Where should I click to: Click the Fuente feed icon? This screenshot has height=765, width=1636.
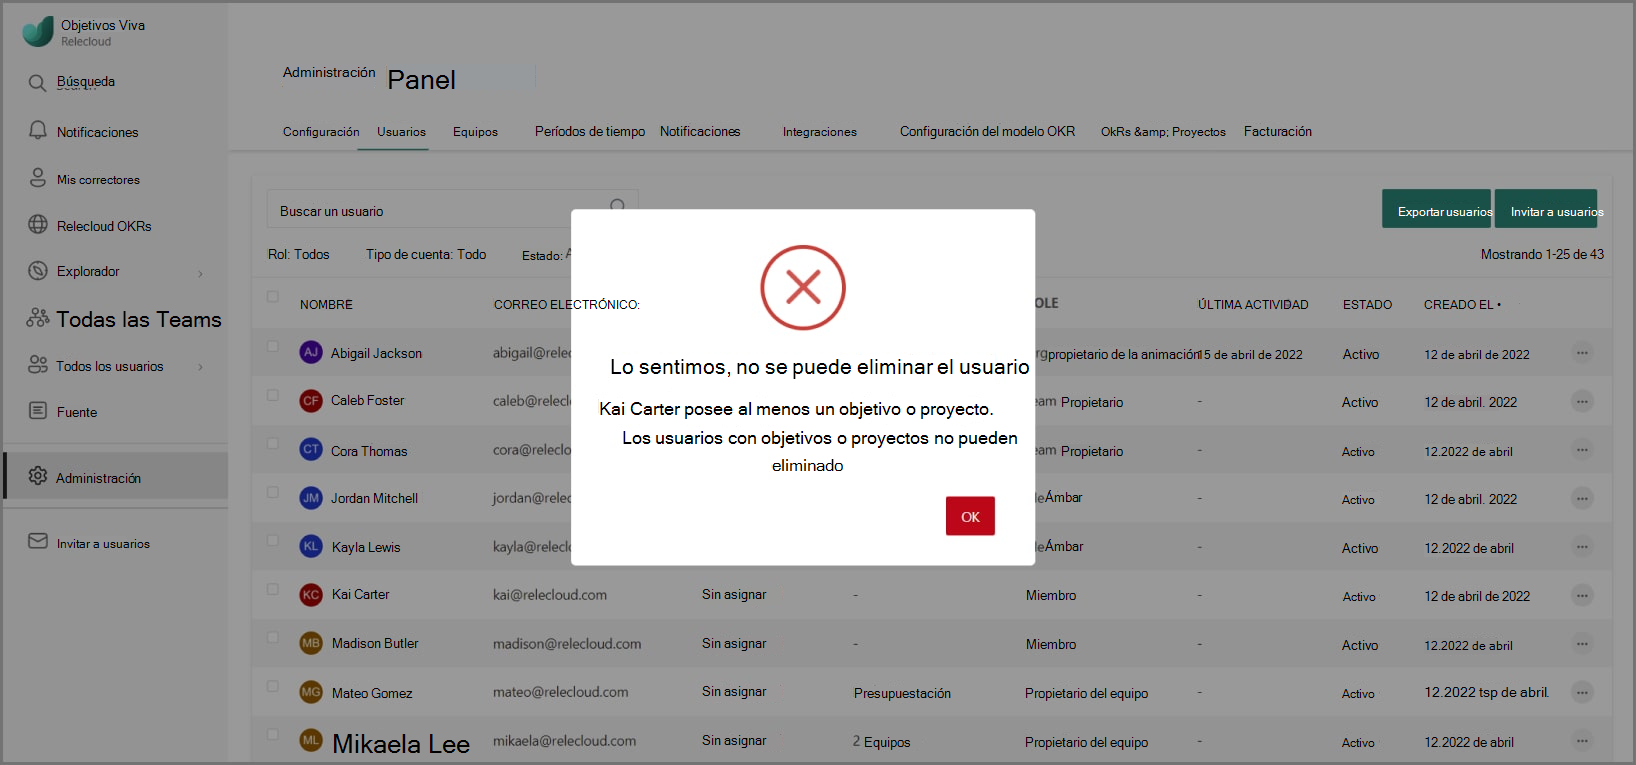click(x=38, y=411)
